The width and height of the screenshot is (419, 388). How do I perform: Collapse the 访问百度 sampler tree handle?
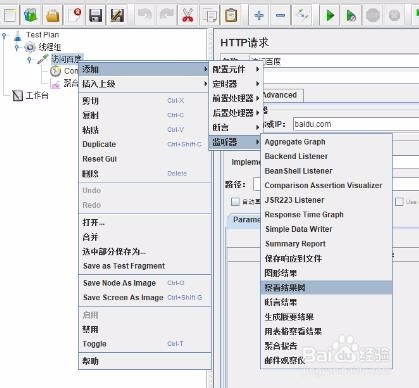30,60
